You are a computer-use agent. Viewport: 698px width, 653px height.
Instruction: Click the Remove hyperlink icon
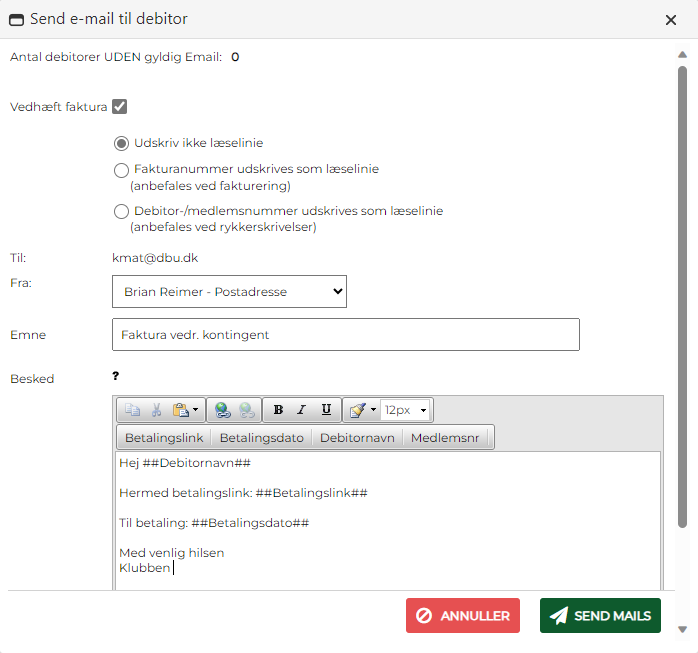[x=246, y=410]
